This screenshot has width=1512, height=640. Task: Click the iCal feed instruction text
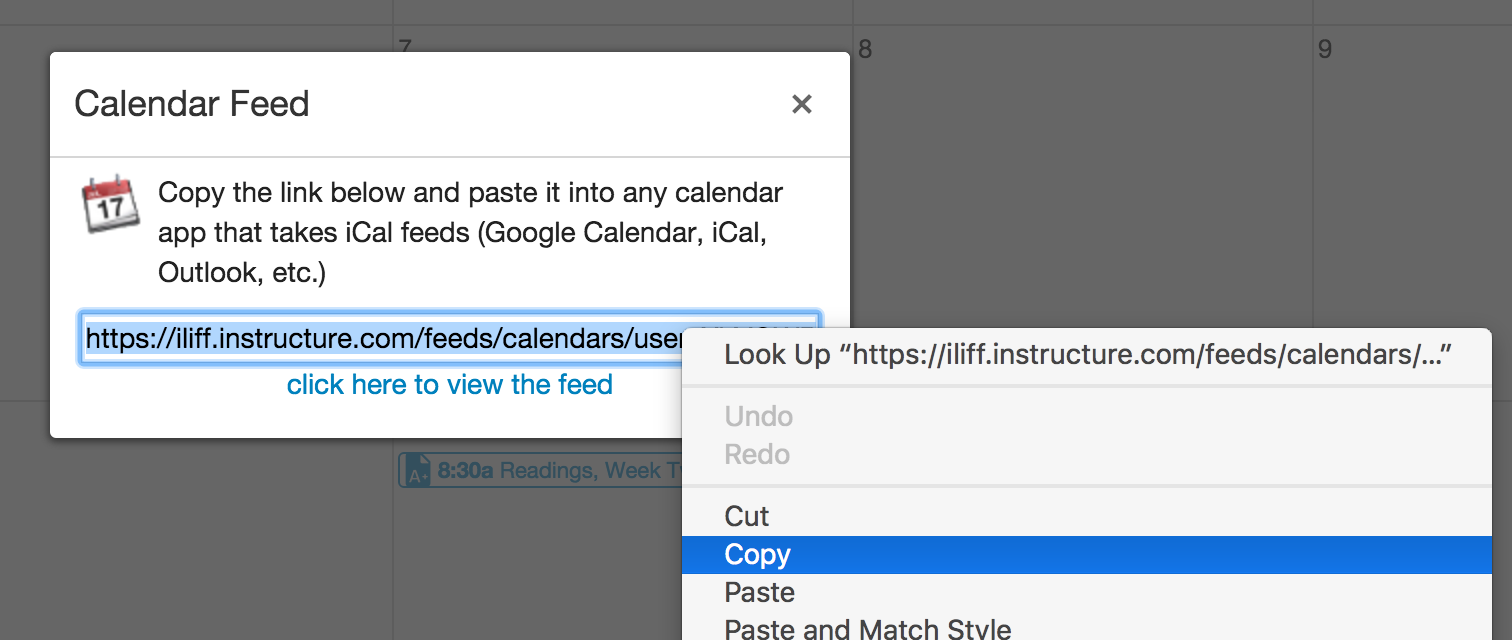pos(470,232)
